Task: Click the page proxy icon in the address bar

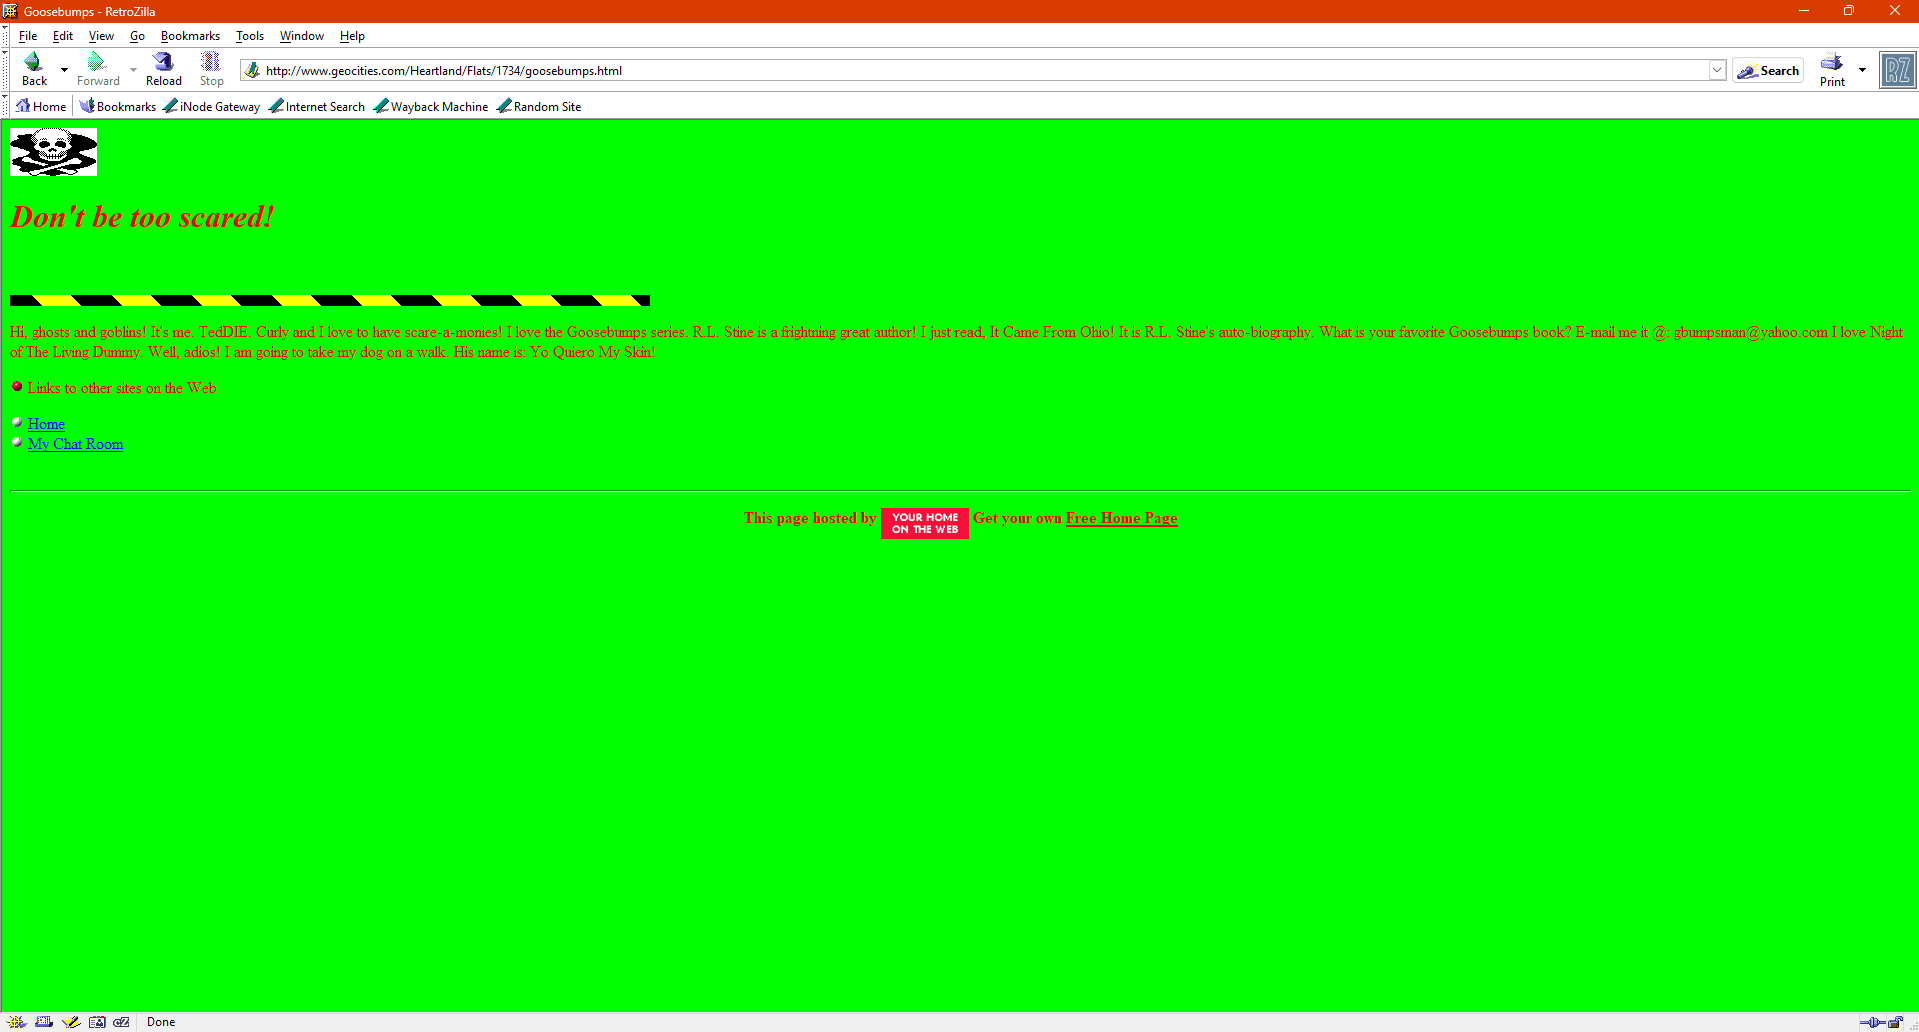Action: pos(253,70)
